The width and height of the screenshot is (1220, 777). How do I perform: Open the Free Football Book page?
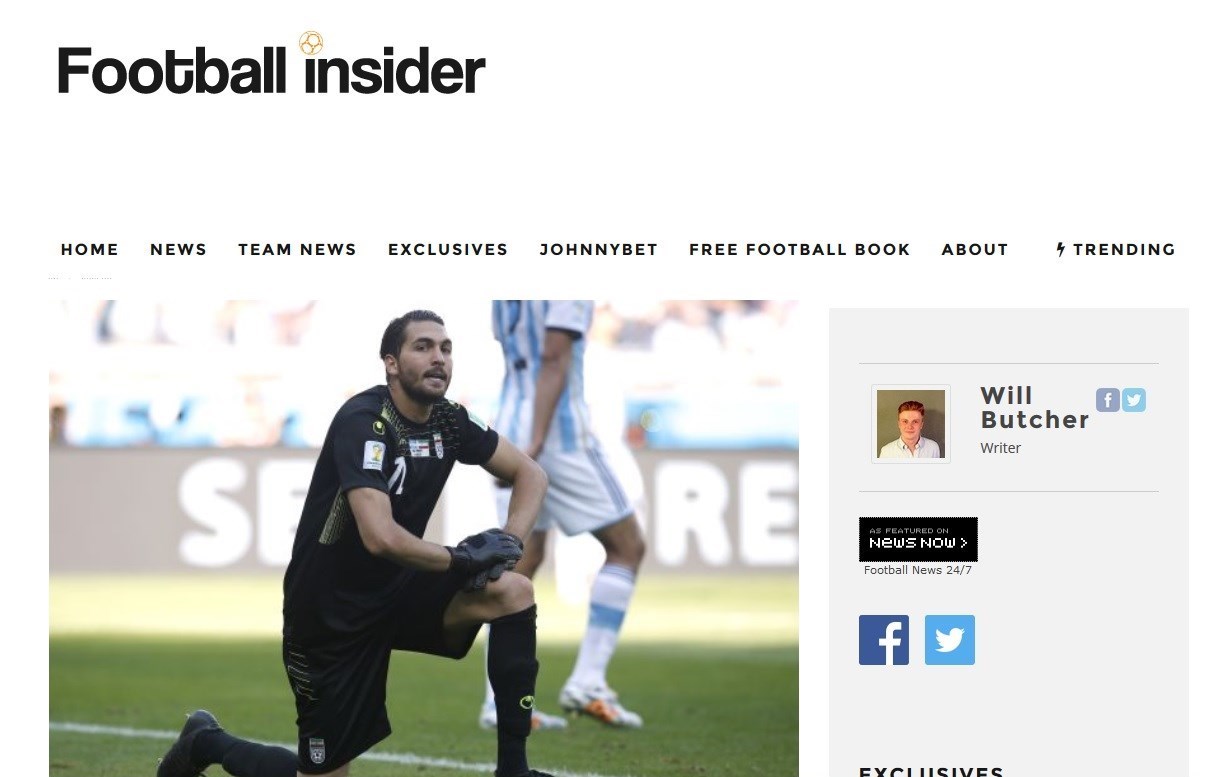click(800, 249)
